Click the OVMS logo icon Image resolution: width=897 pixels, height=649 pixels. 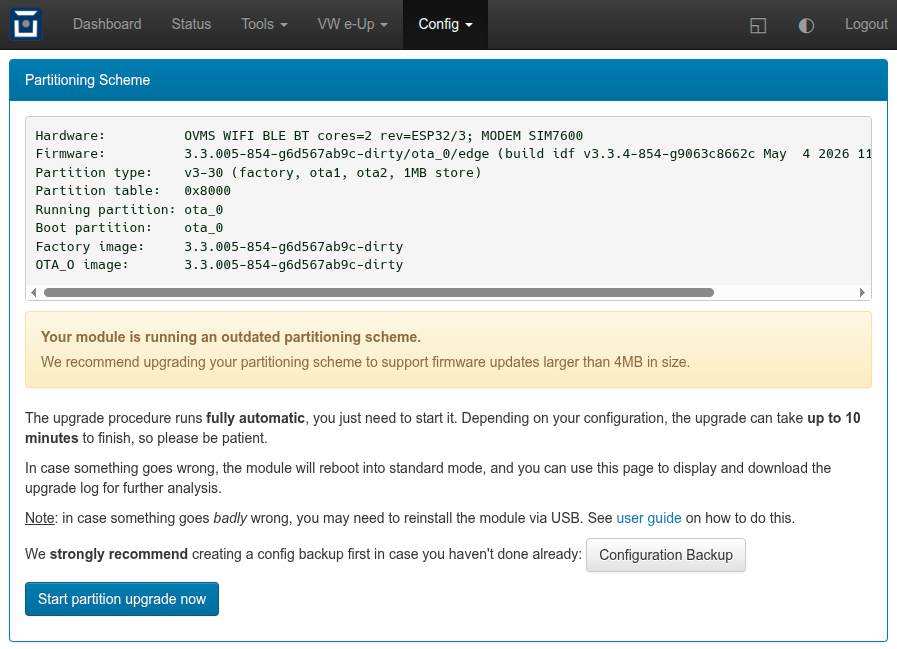26,24
